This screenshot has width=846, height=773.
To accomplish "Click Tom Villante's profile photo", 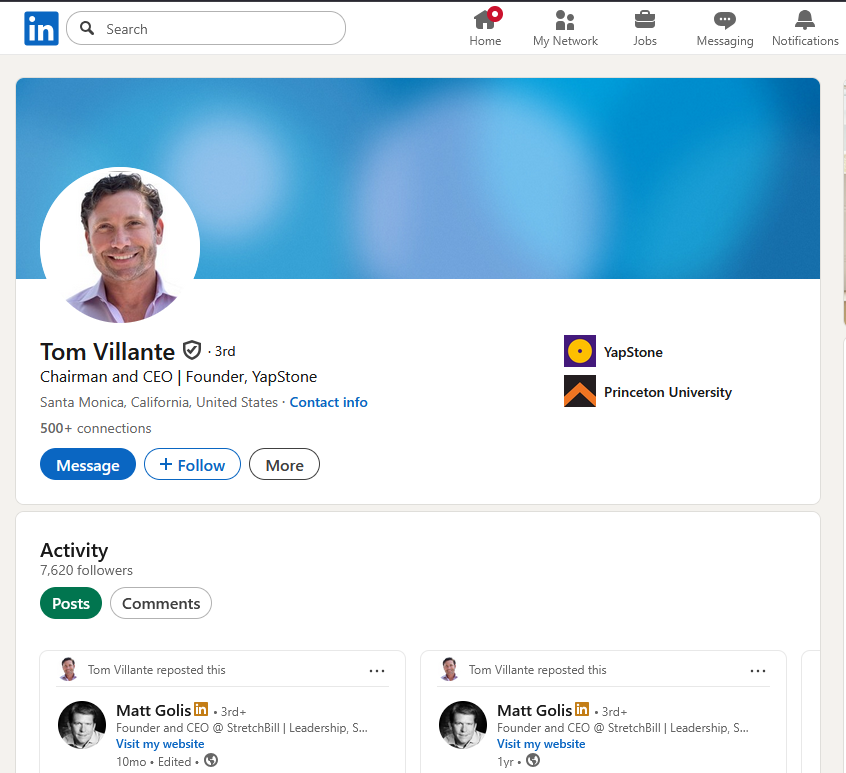I will click(120, 246).
